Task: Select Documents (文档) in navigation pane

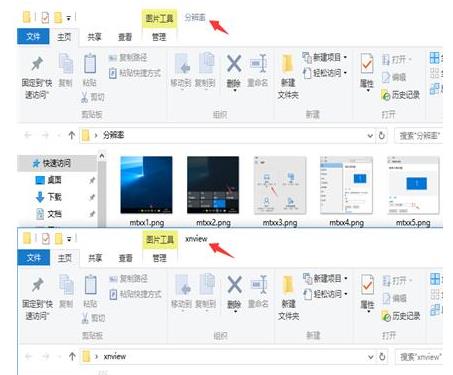Action: tap(49, 214)
